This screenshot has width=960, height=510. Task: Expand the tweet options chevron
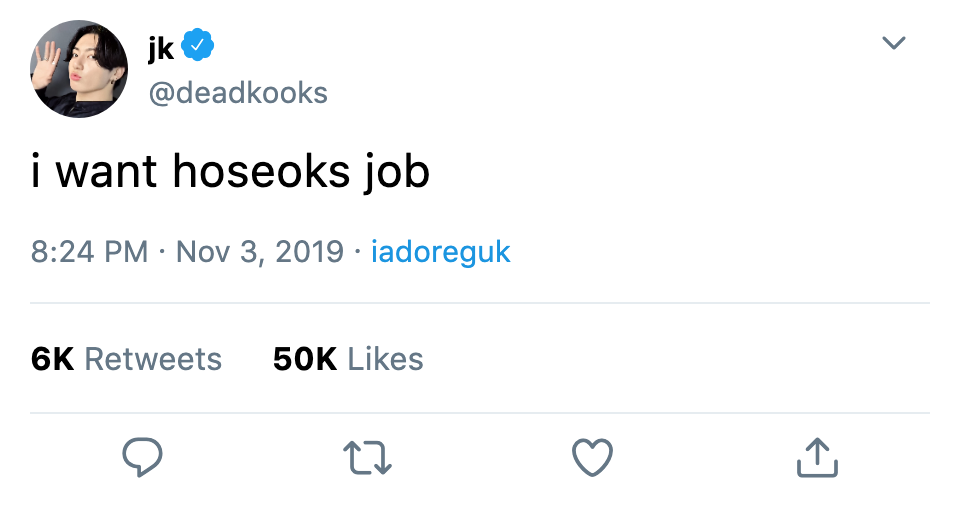(893, 43)
